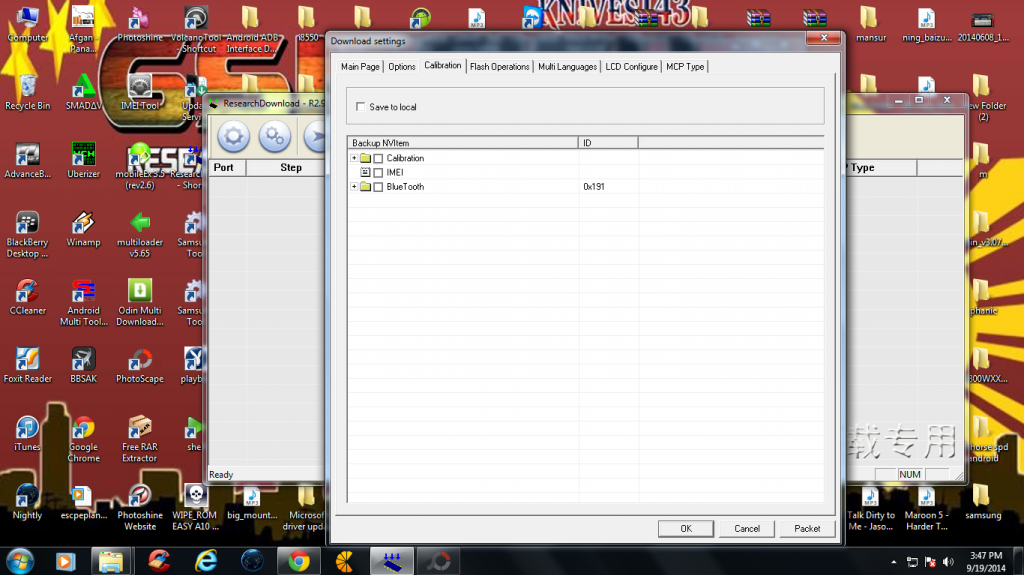Click the Internet Explorer taskbar icon

pos(207,559)
